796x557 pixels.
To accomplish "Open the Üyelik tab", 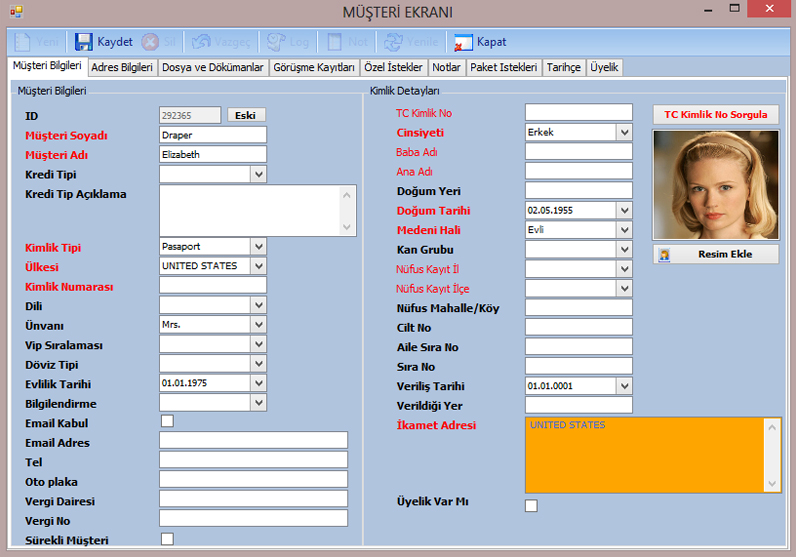I will coord(604,68).
